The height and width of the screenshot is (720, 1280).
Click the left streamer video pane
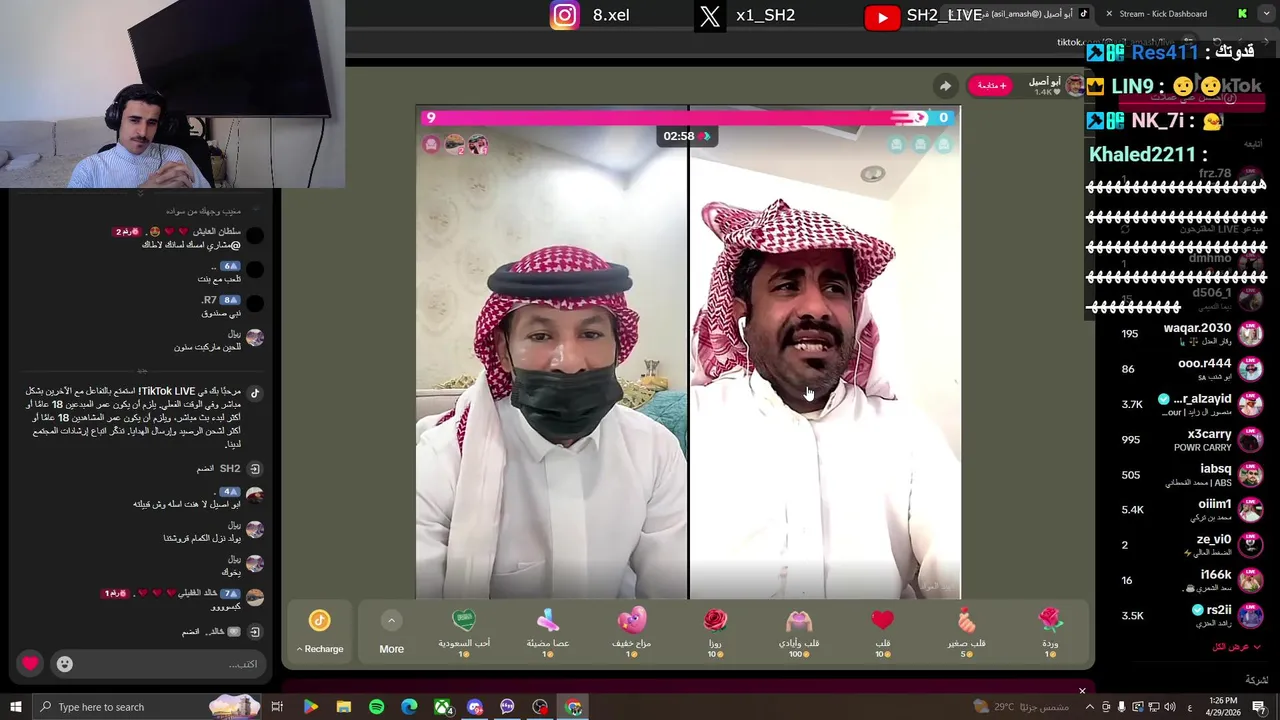pos(551,352)
